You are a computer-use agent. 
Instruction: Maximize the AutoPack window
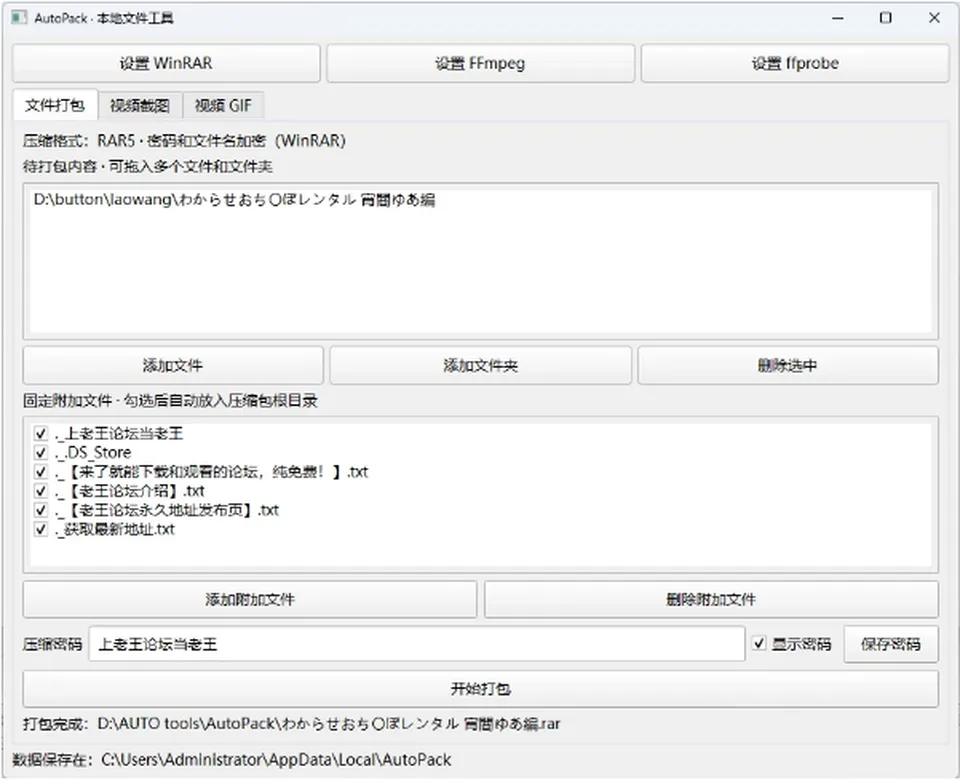coord(886,18)
